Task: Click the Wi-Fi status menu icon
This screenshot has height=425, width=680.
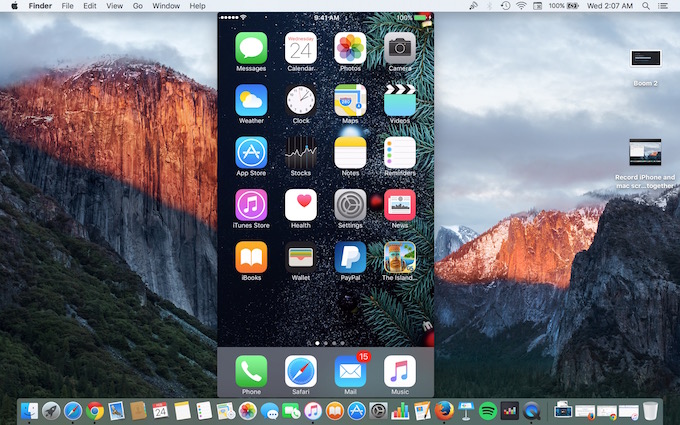Action: tap(521, 6)
